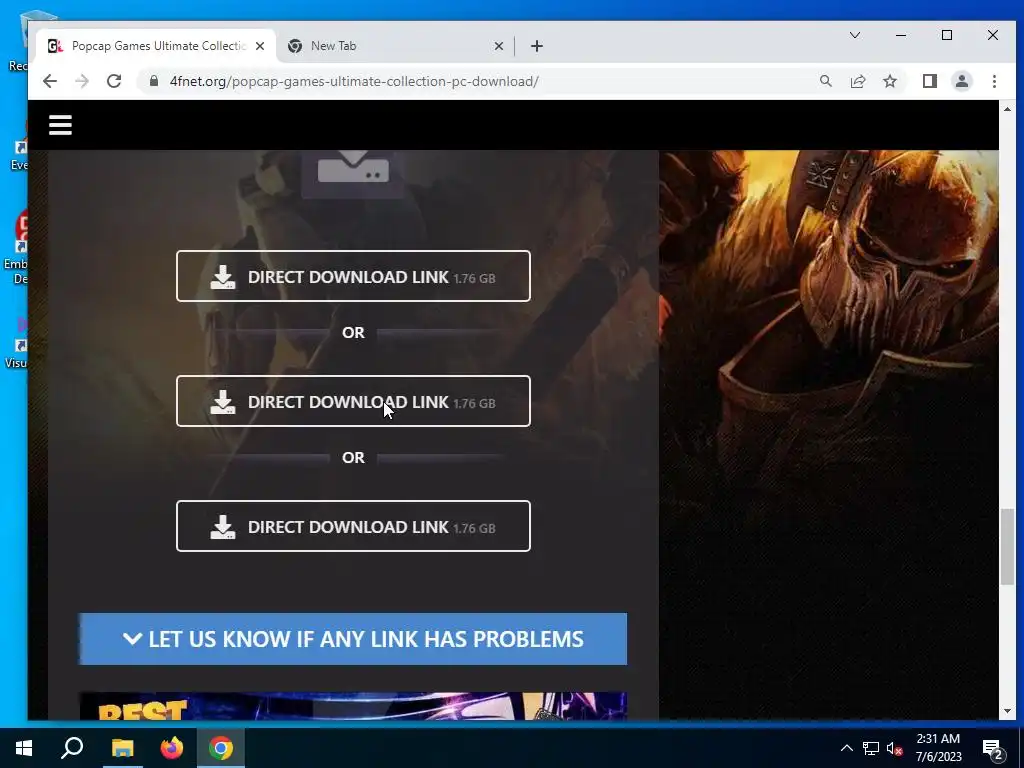Open the network status tray icon

(x=871, y=748)
